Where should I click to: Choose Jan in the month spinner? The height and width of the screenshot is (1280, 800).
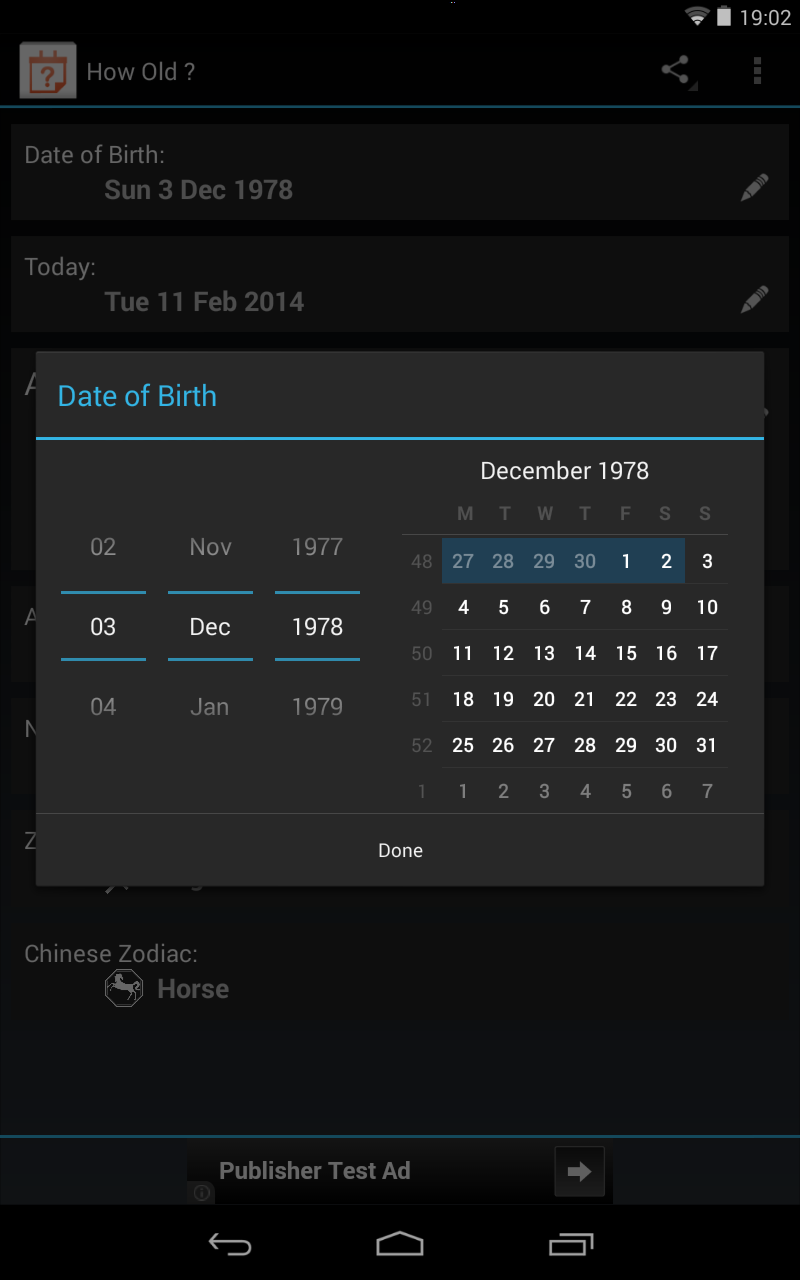pyautogui.click(x=210, y=707)
